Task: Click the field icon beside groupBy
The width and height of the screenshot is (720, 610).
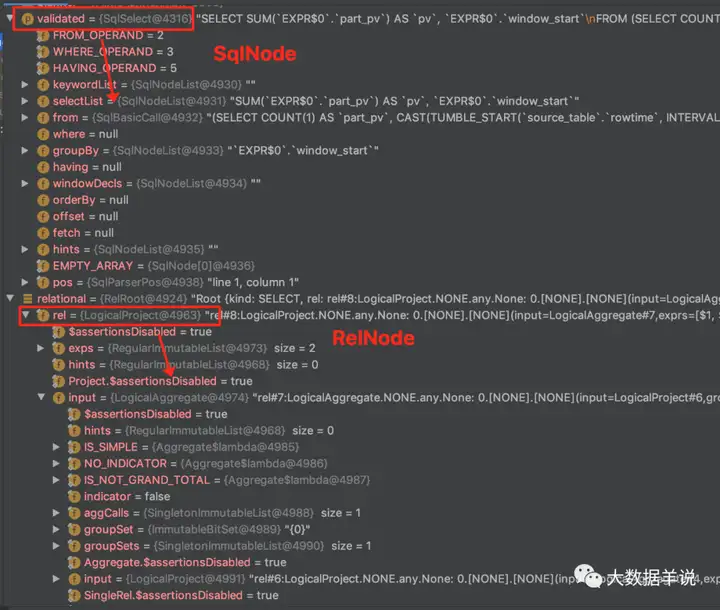Action: coord(43,151)
